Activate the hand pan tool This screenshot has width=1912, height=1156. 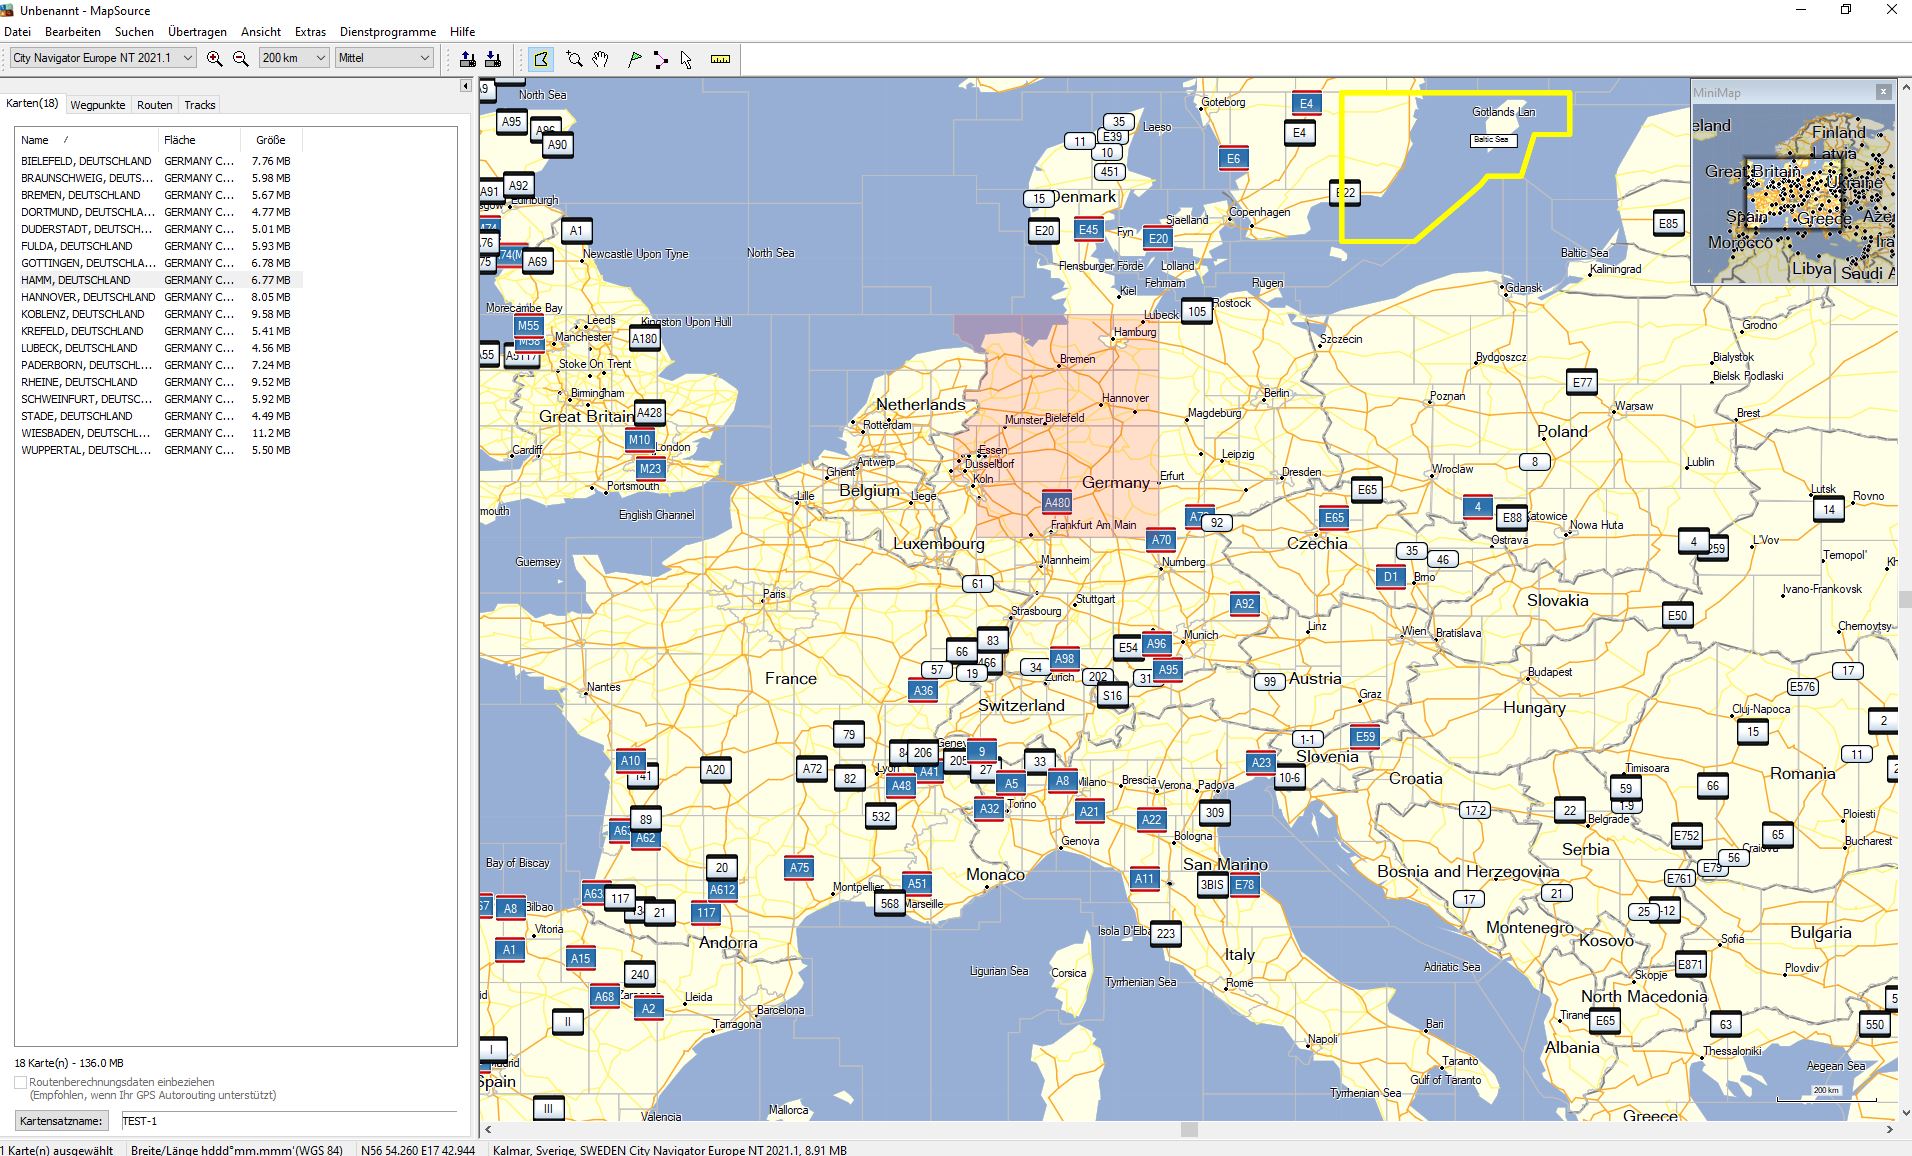coord(600,59)
